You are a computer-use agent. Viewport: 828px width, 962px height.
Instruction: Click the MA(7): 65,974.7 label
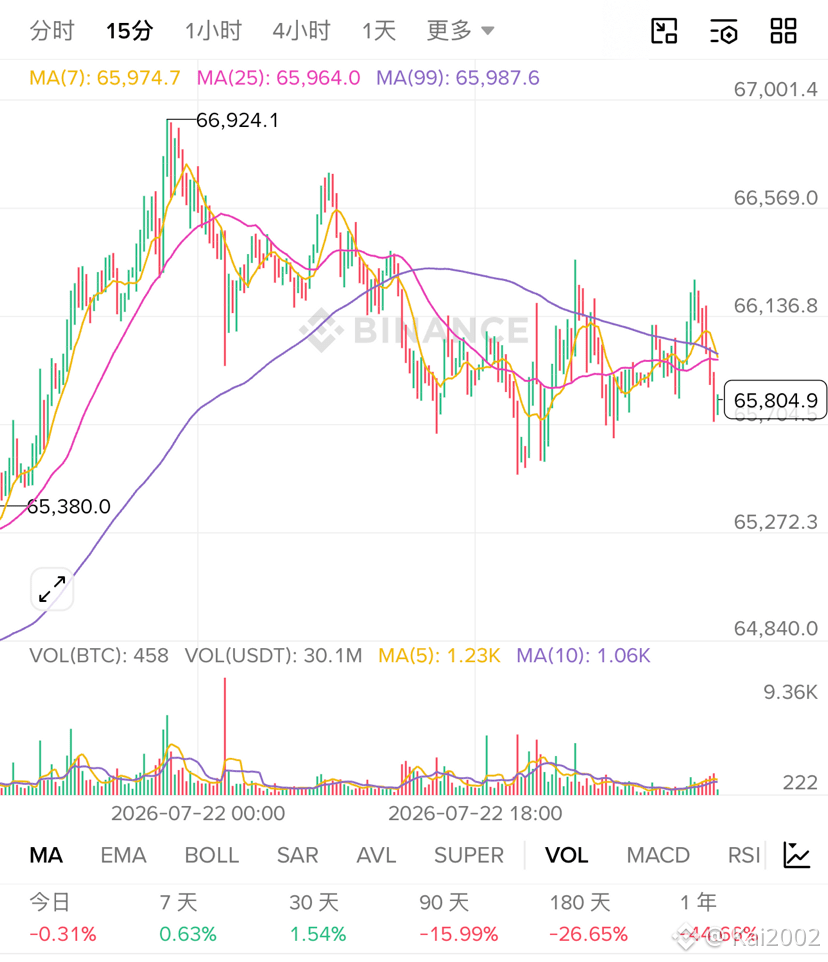(105, 78)
